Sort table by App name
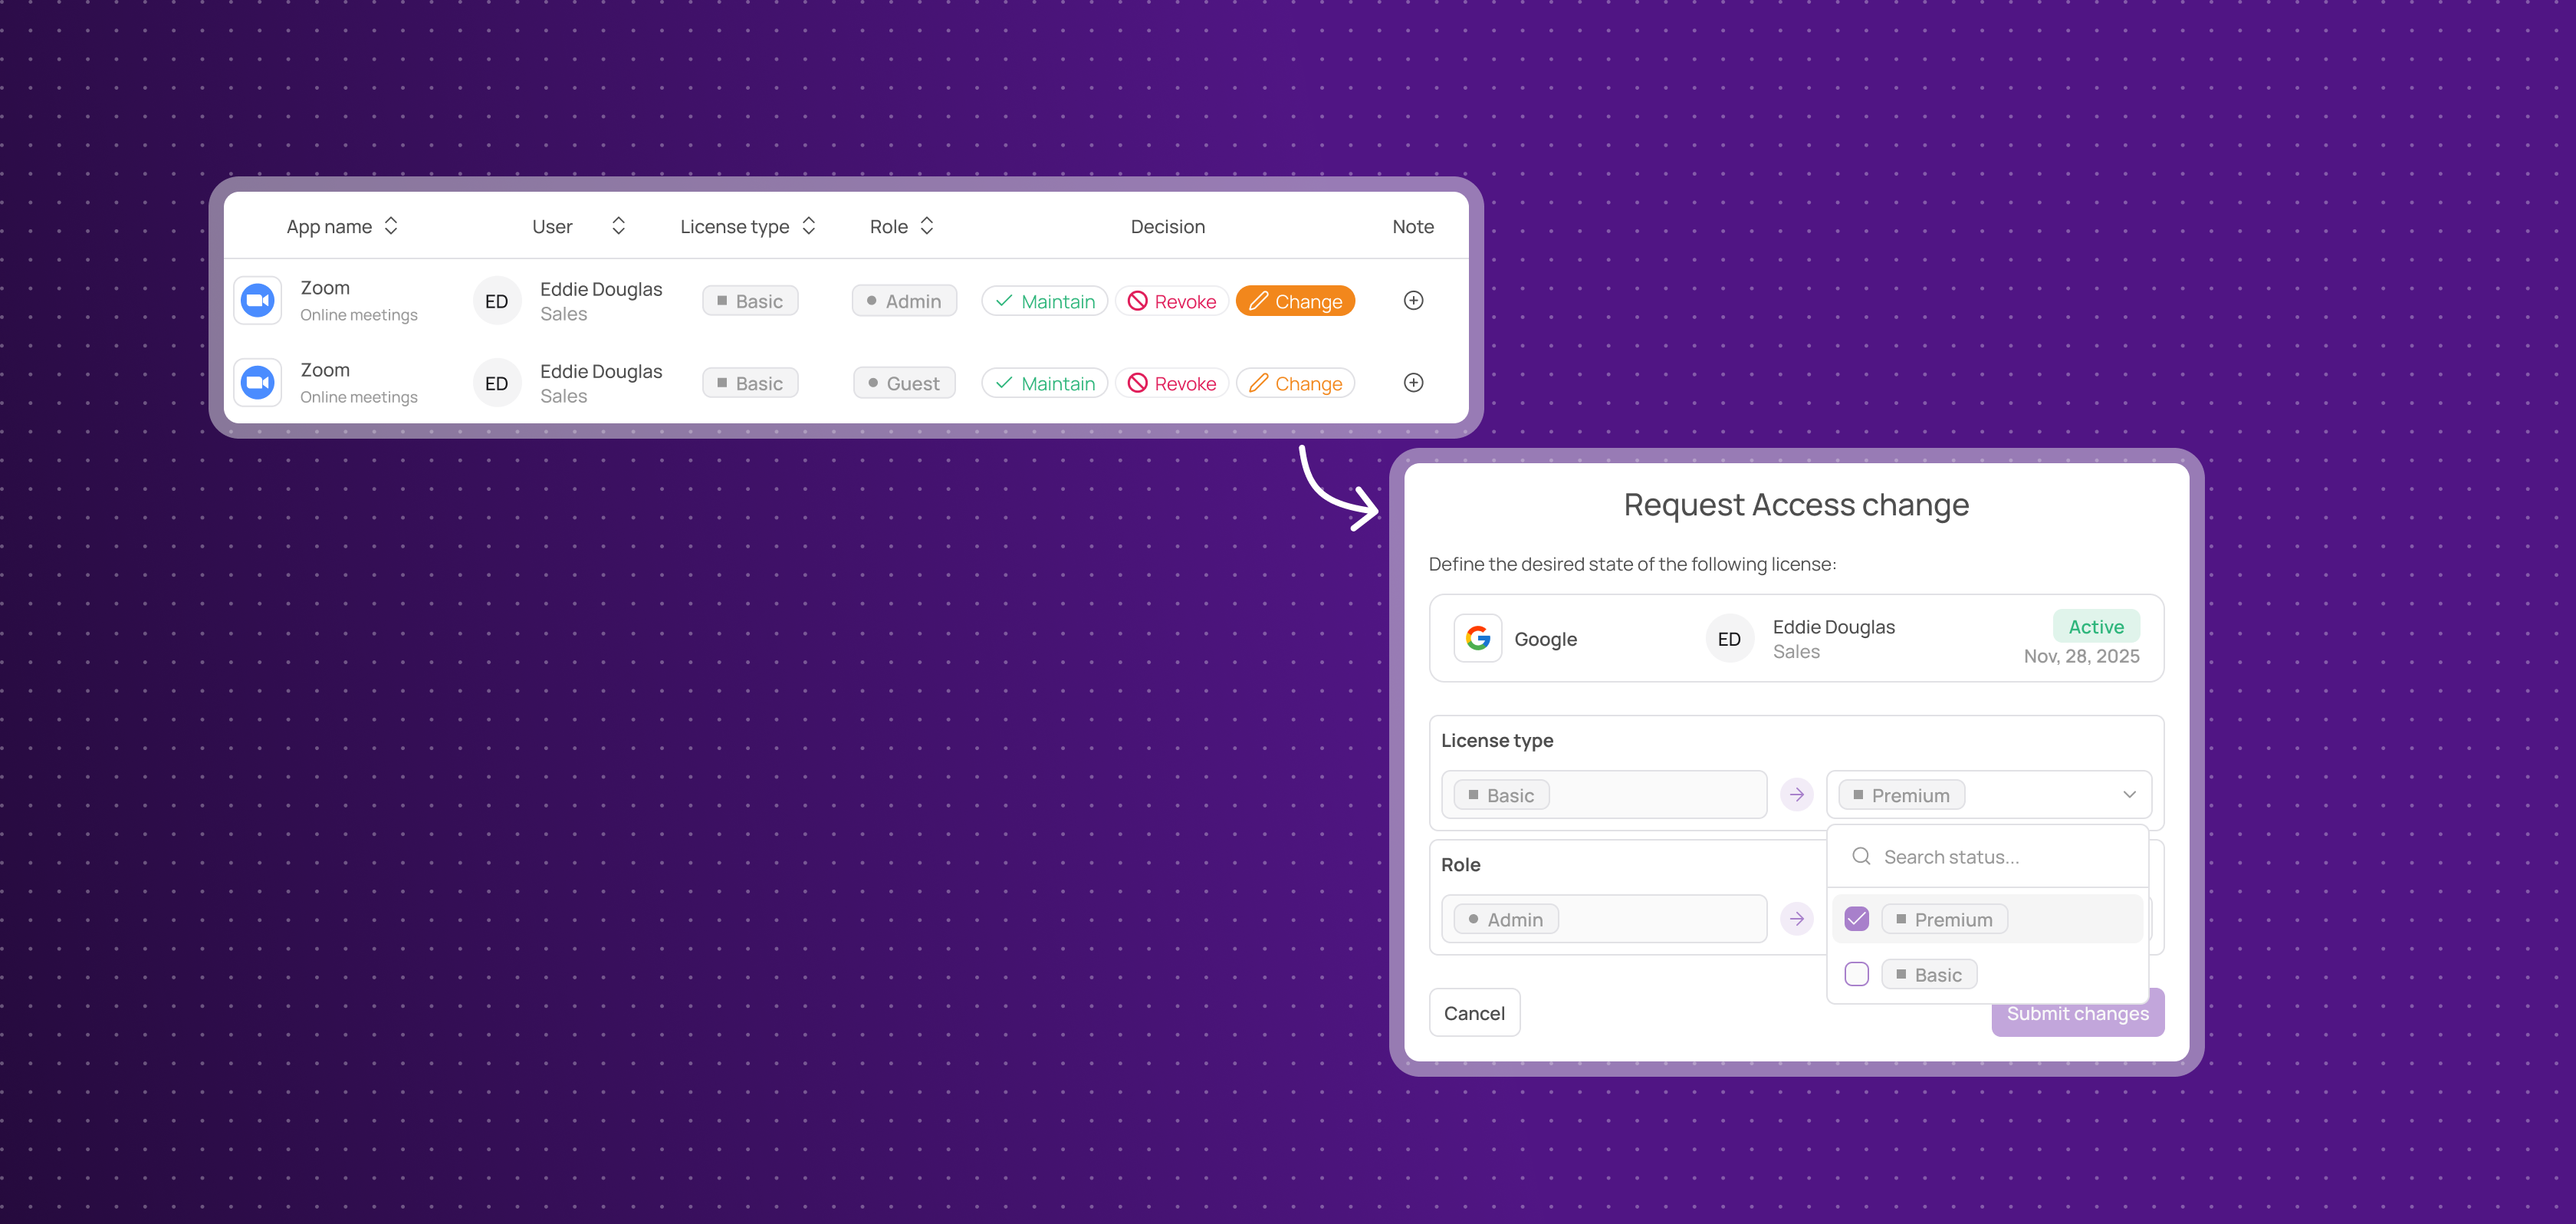Viewport: 2576px width, 1224px height. point(391,226)
